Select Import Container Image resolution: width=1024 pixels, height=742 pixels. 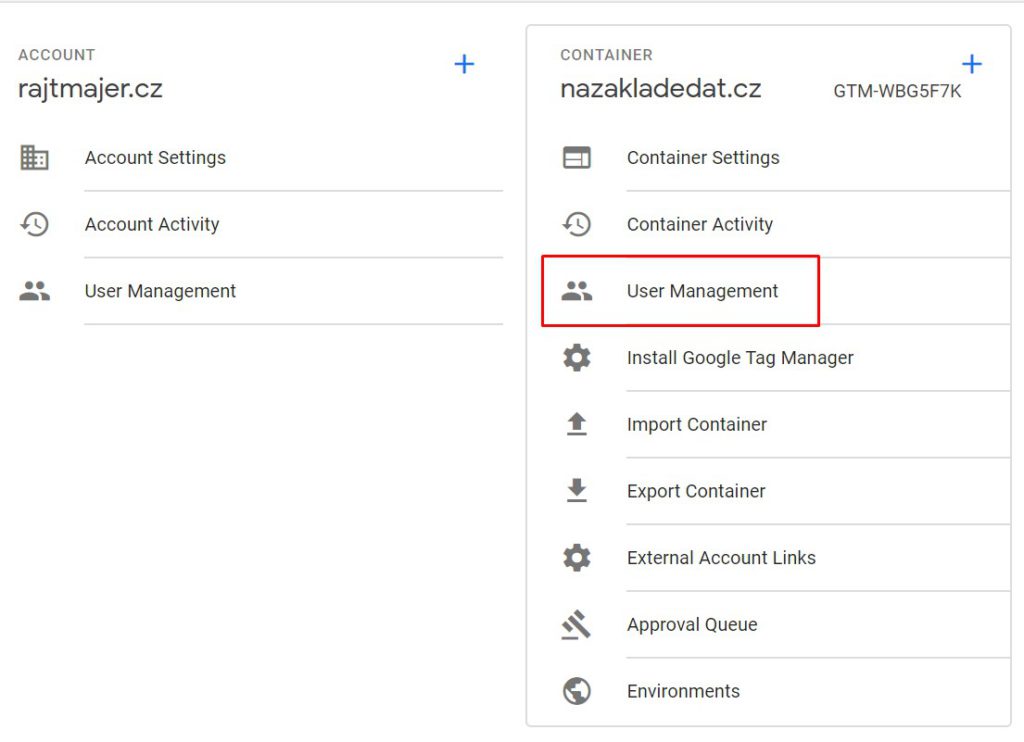[x=697, y=425]
